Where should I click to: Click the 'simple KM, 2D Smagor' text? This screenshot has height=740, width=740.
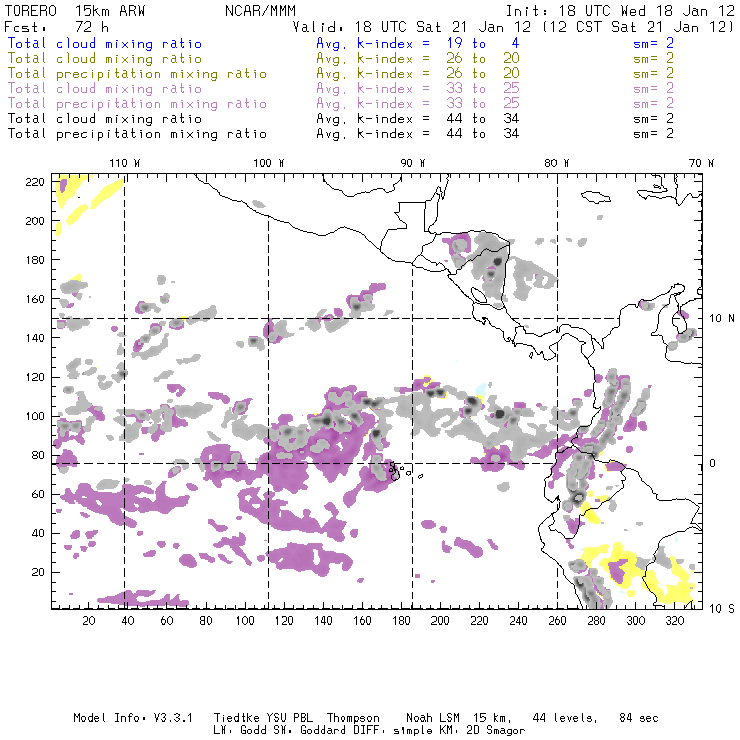pyautogui.click(x=459, y=731)
